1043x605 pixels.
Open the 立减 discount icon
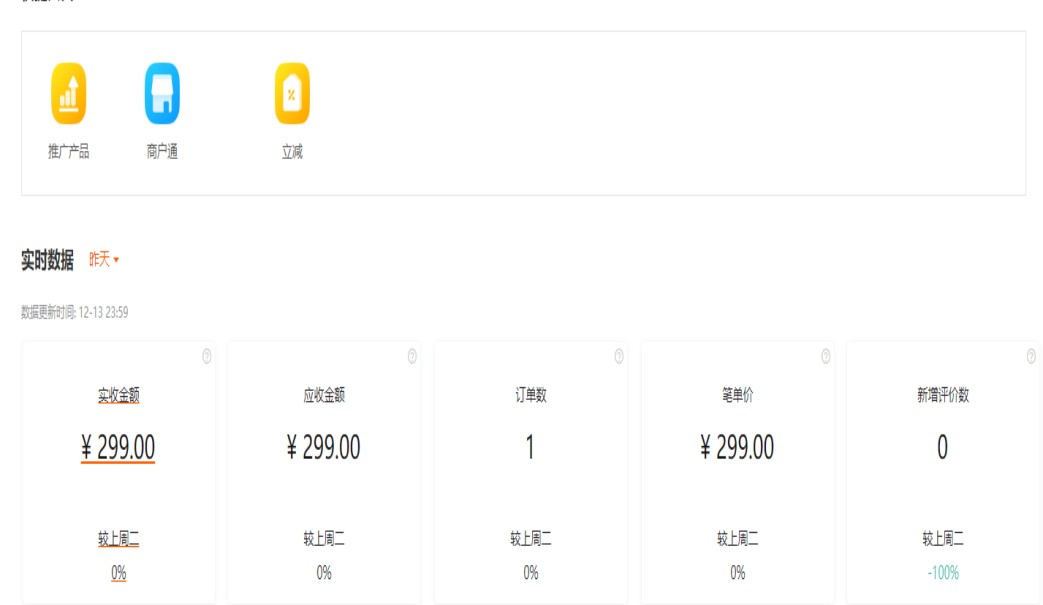tap(292, 94)
